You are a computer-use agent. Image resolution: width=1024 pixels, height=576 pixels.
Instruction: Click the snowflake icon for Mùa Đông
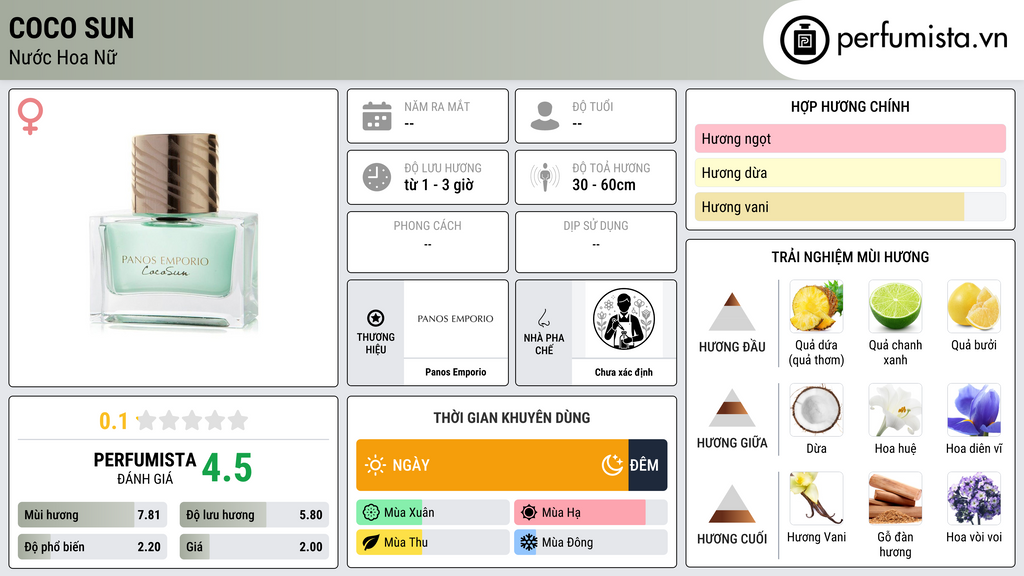[x=528, y=542]
